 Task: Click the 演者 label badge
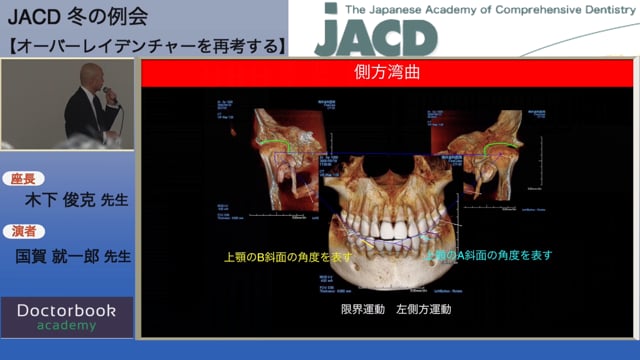(x=24, y=231)
